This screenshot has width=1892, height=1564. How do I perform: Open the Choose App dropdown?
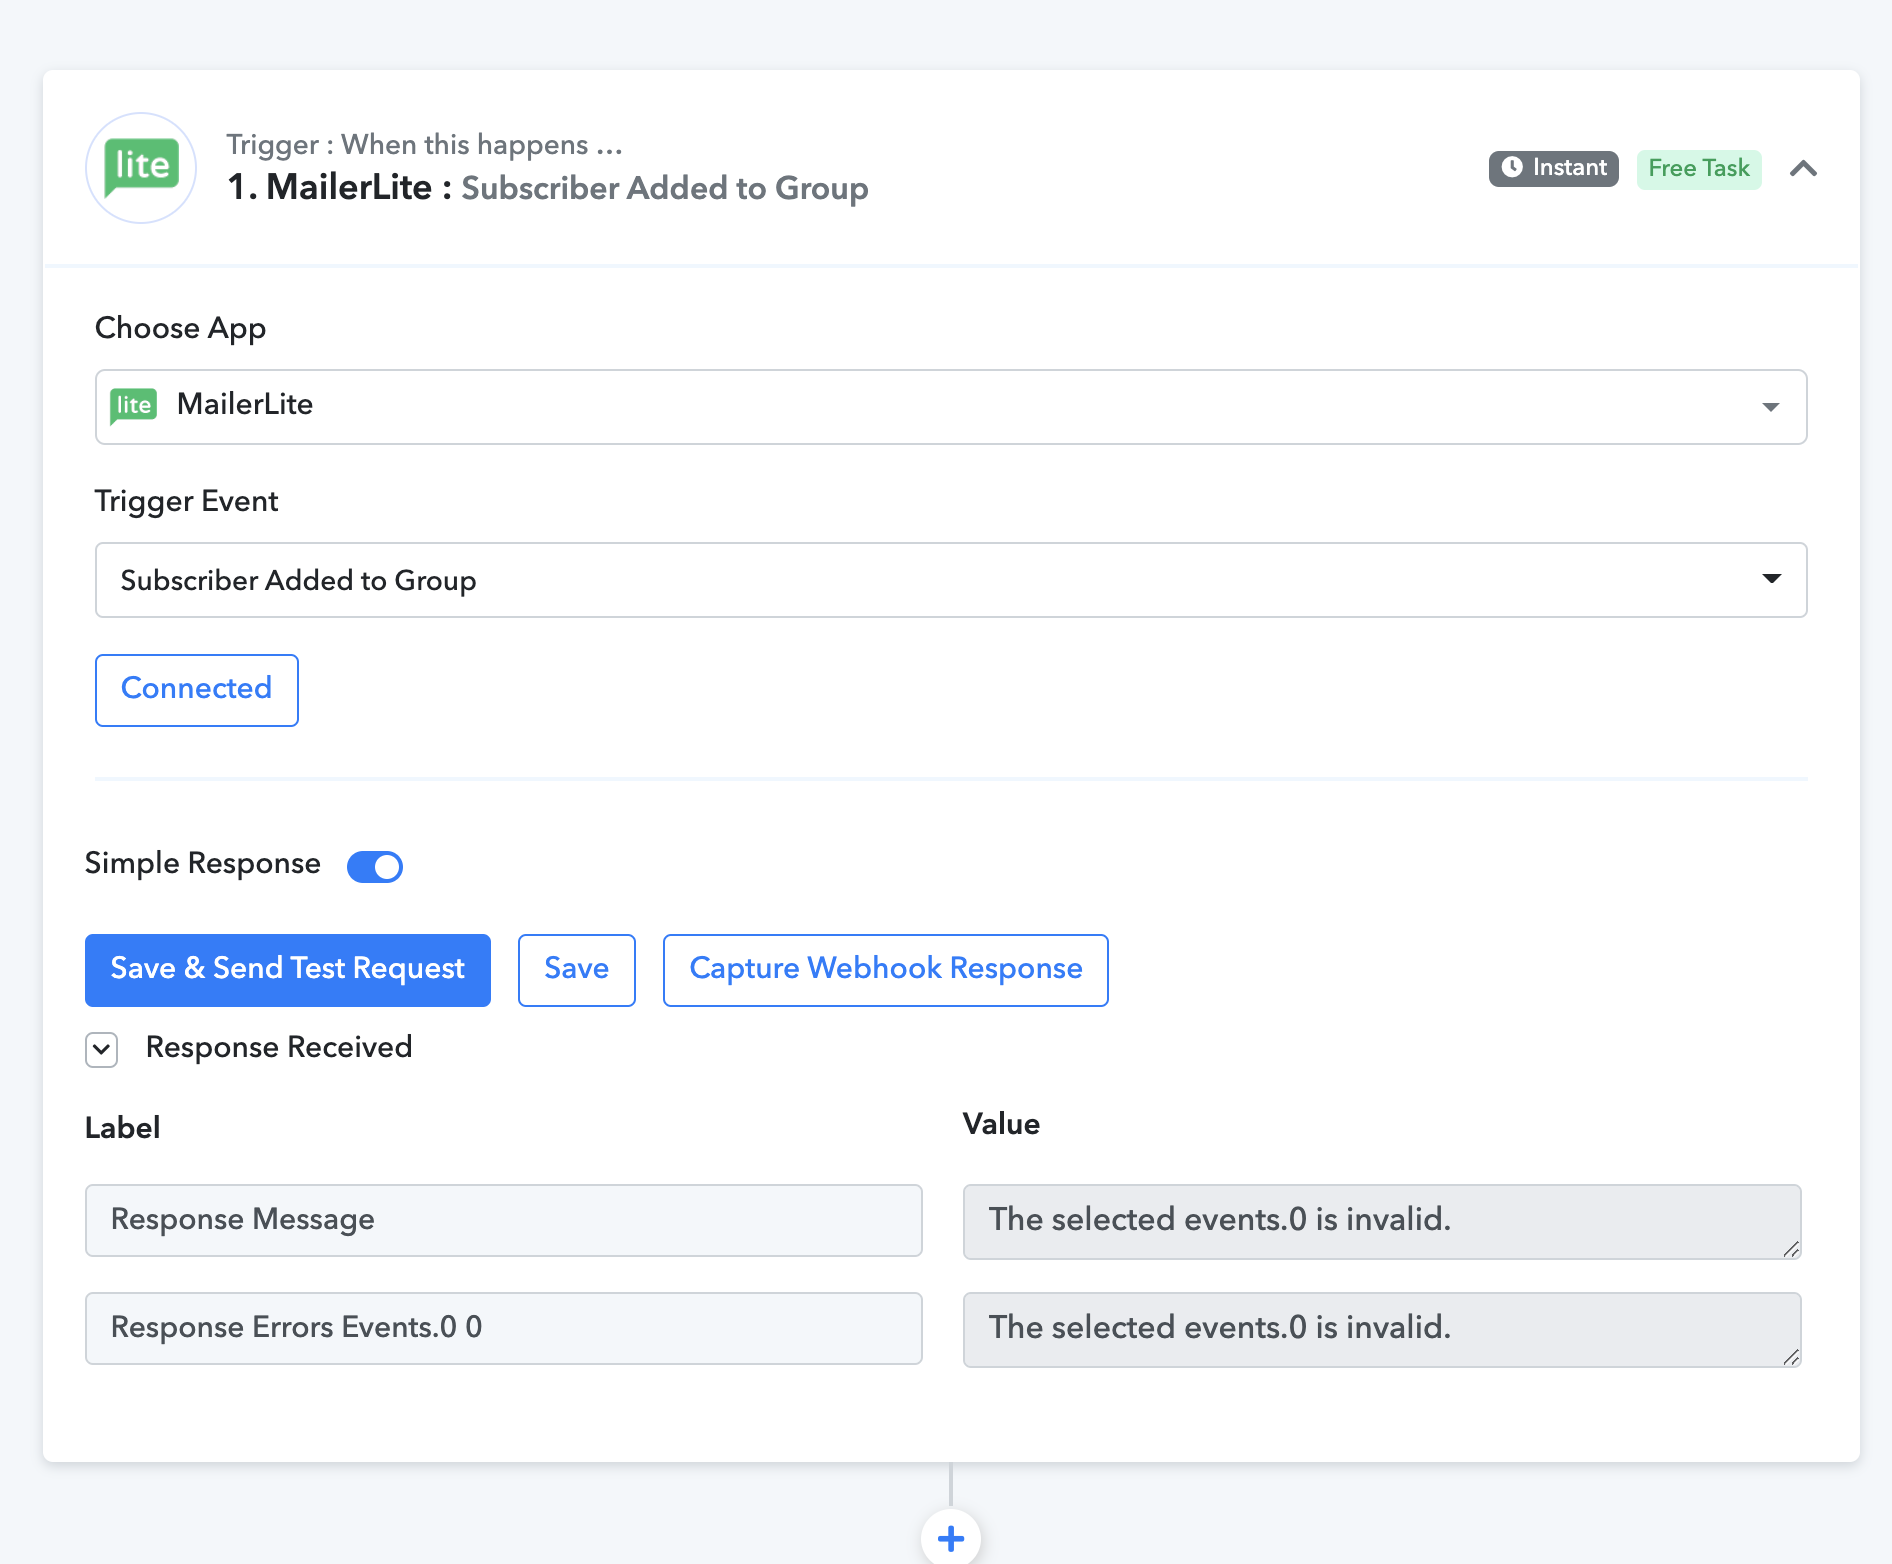pos(951,407)
